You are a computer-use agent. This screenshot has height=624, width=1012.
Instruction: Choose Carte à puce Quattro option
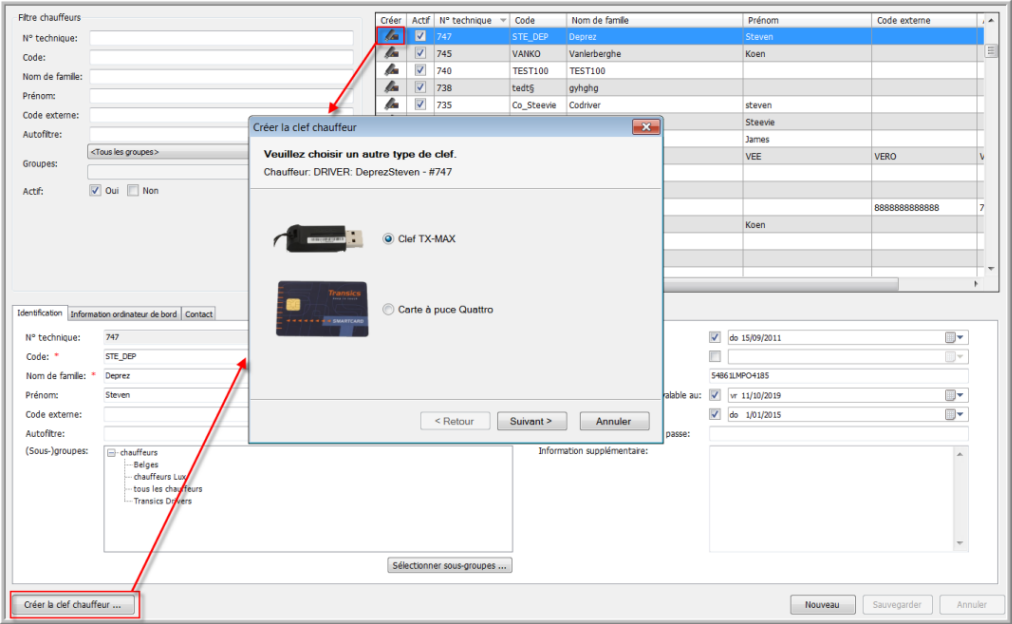point(388,310)
